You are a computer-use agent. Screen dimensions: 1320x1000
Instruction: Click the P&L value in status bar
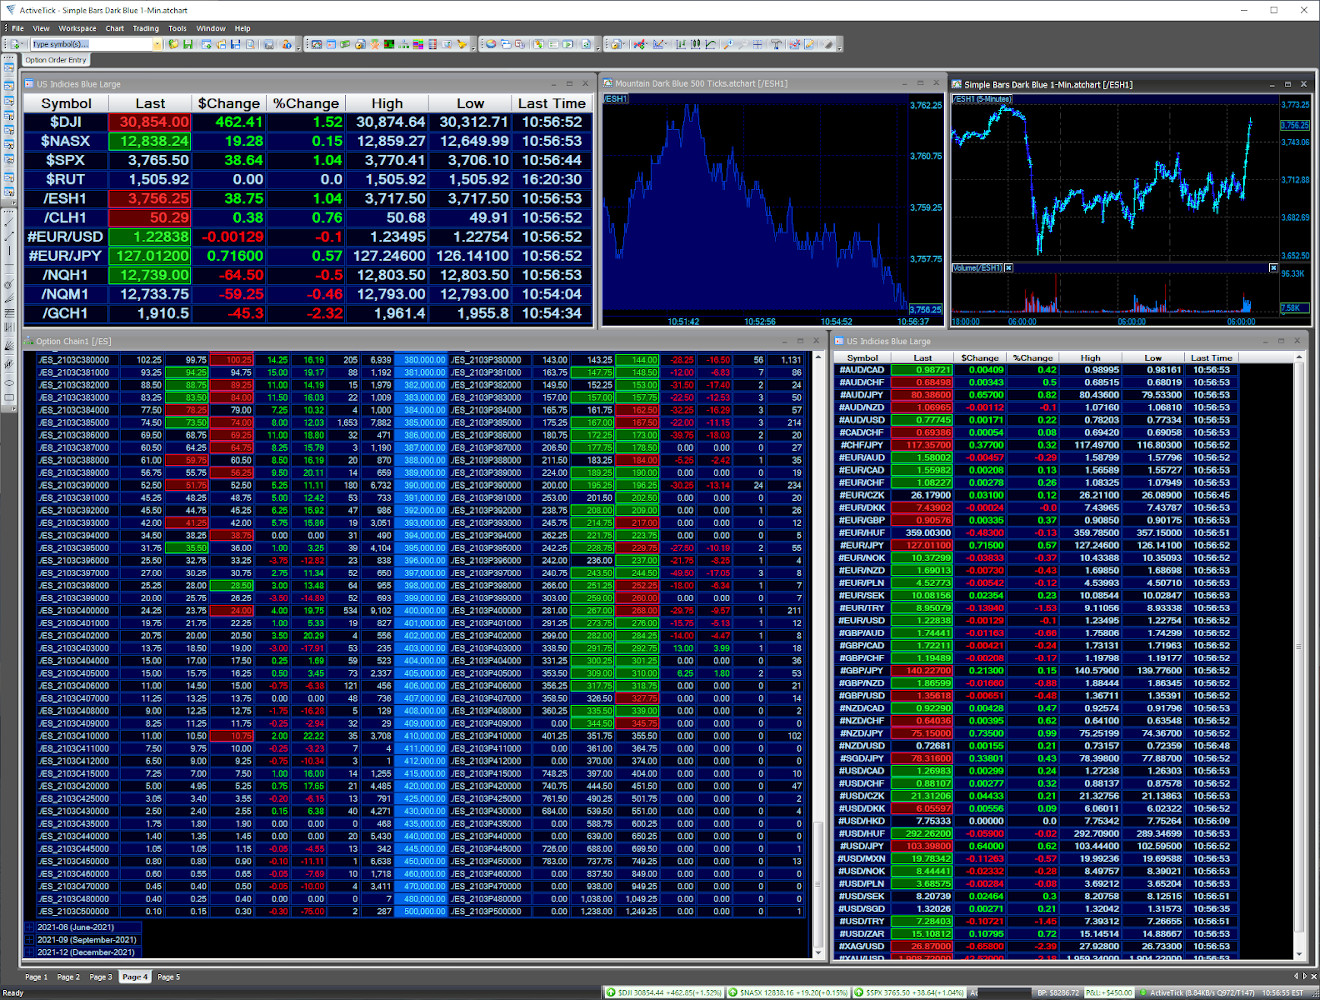coord(1109,993)
